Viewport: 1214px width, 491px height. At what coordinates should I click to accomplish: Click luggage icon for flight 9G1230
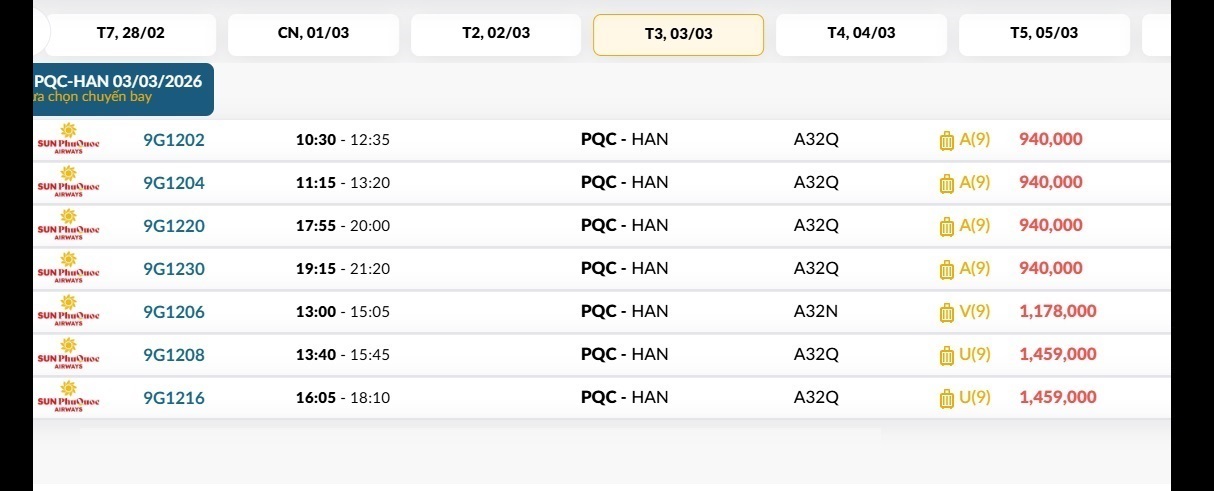(x=946, y=270)
